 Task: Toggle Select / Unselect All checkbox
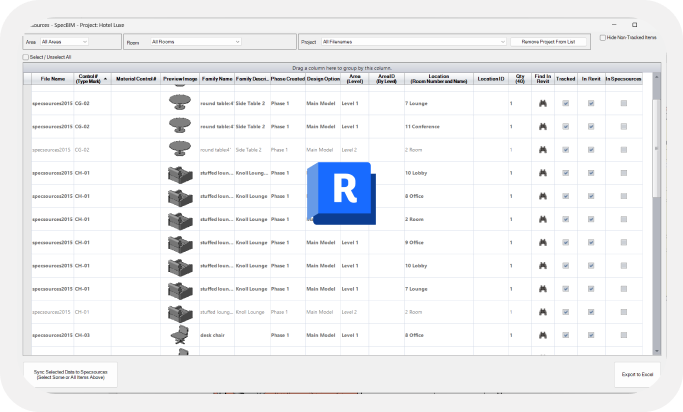26,57
